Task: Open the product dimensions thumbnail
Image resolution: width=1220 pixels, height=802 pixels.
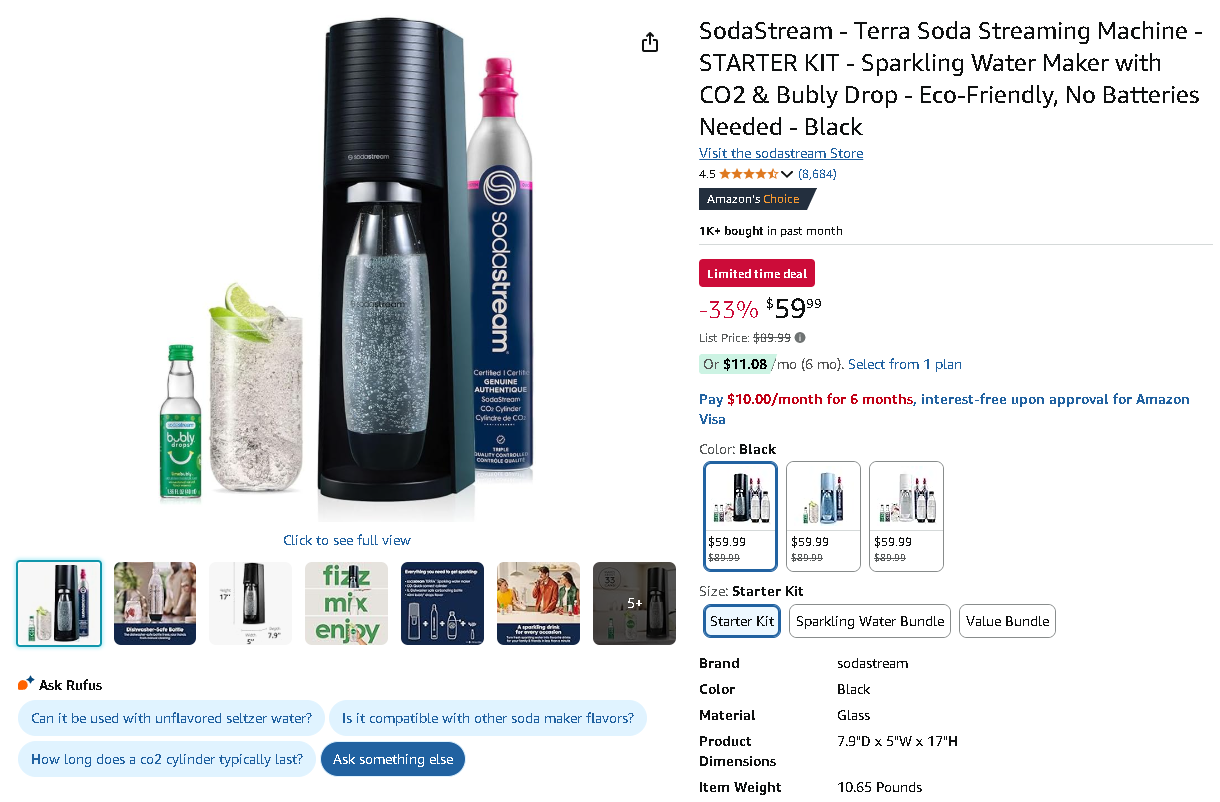Action: [250, 603]
